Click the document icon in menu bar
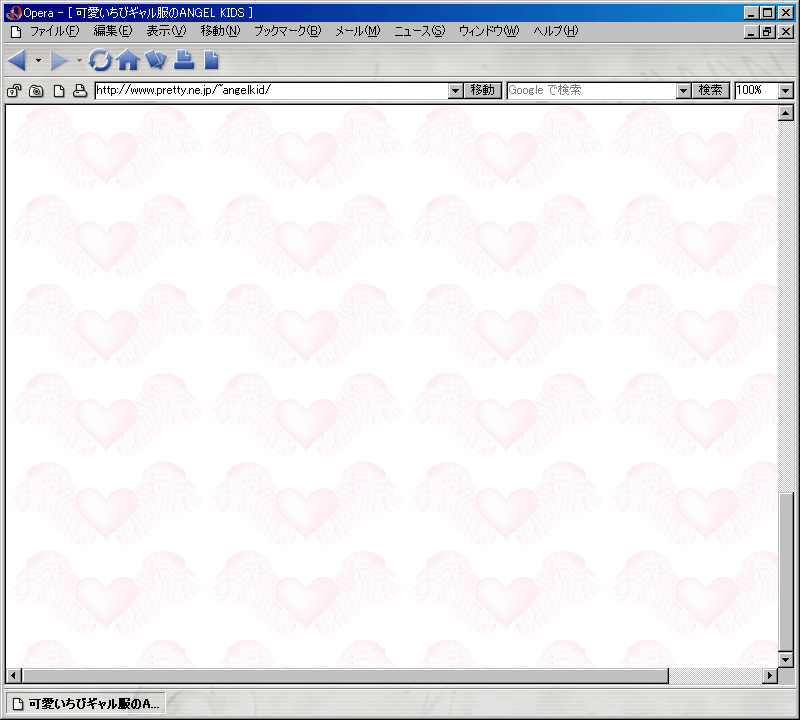This screenshot has width=800, height=720. [16, 32]
